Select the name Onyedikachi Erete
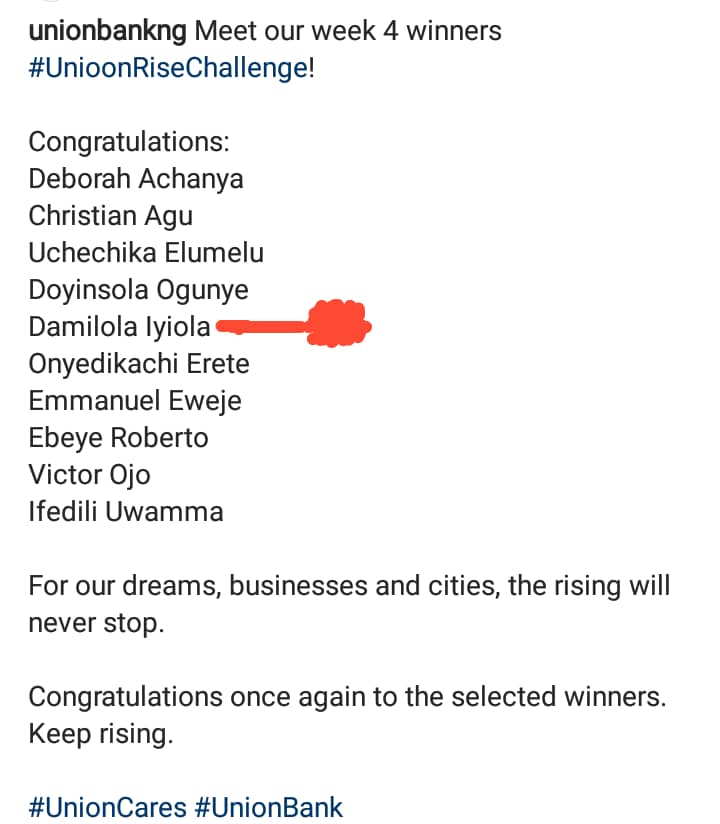720x824 pixels. point(139,364)
